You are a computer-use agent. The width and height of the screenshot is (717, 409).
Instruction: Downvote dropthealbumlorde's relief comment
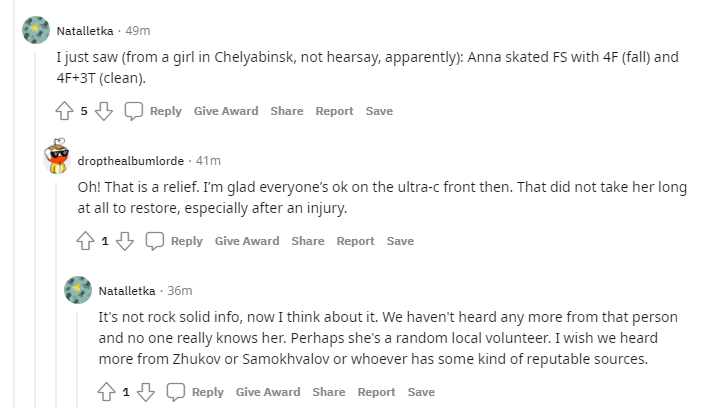124,241
